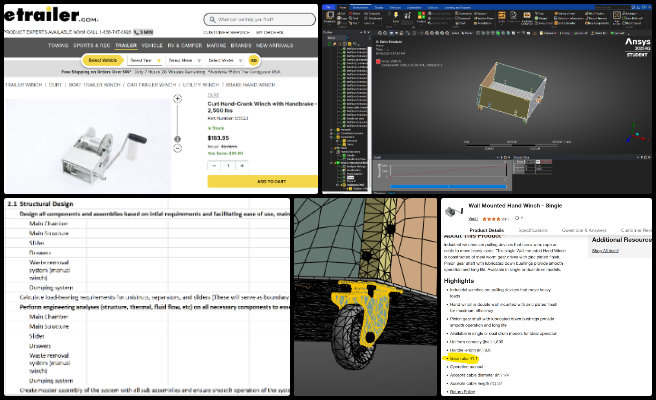Screen dimensions: 656x400
Task: Type in the etrailer search field
Action: click(x=260, y=19)
